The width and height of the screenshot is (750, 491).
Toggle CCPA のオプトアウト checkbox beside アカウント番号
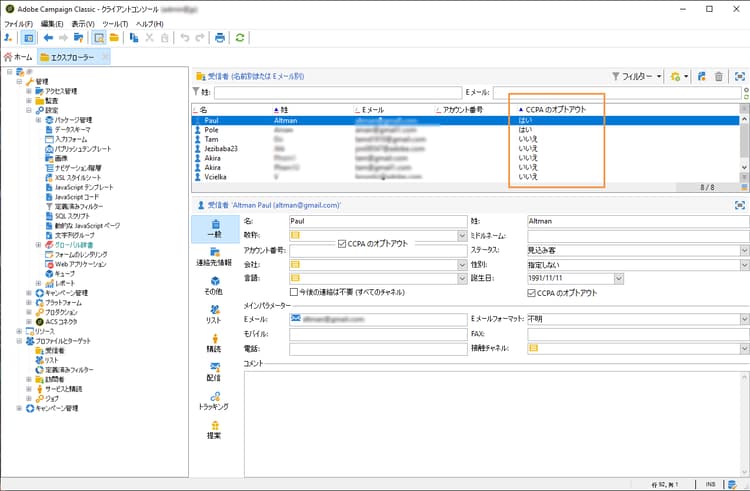[x=342, y=244]
